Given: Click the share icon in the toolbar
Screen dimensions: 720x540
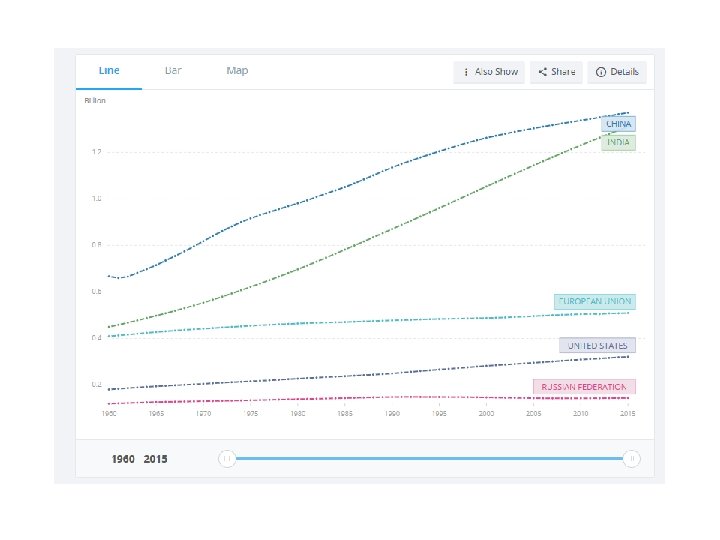Looking at the screenshot, I should pos(542,72).
